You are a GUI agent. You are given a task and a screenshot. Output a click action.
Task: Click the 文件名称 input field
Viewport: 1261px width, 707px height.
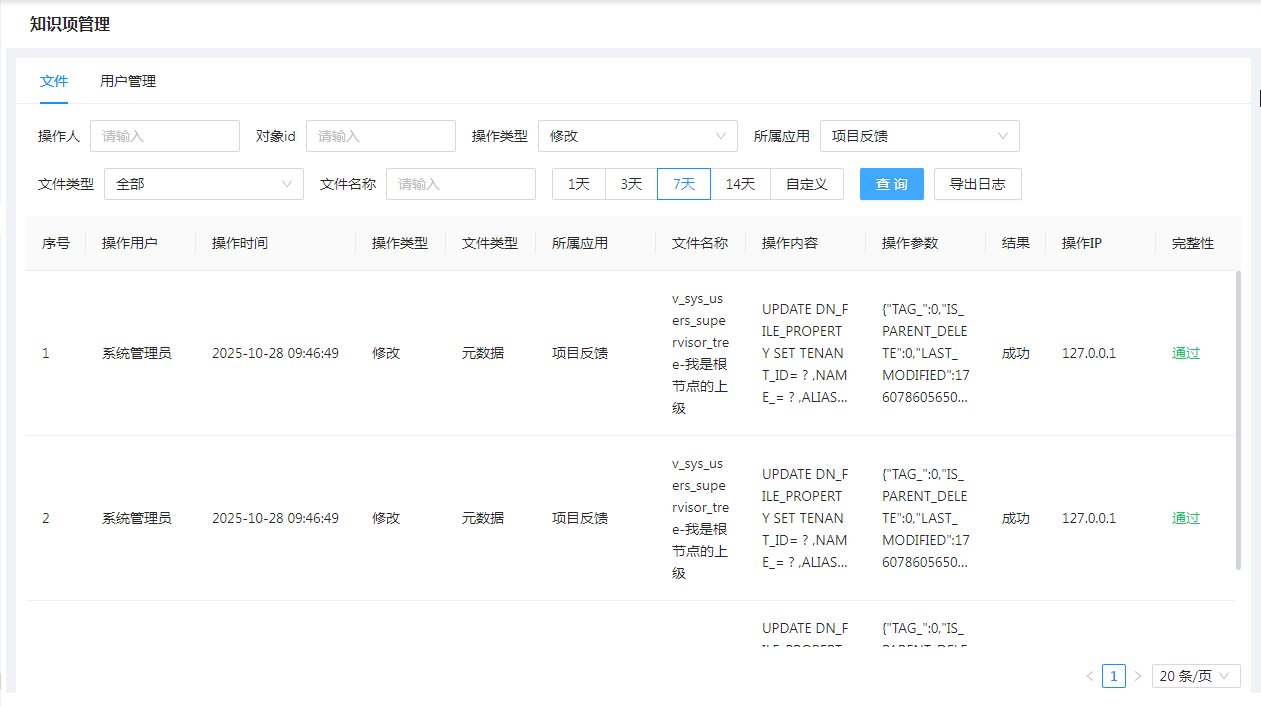click(460, 184)
